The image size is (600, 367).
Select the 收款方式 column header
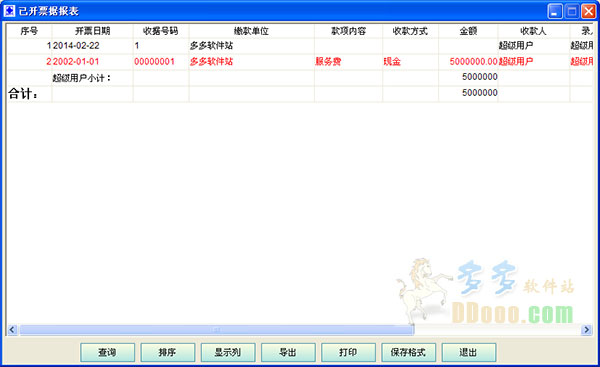point(410,31)
